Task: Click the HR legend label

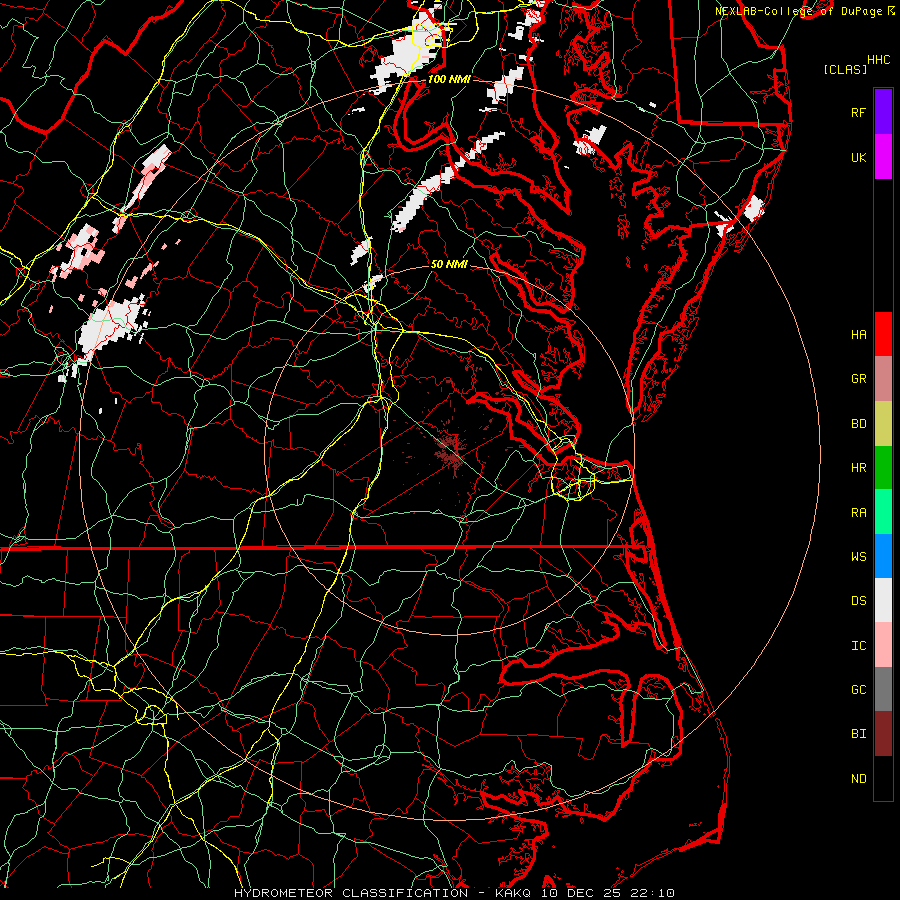Action: point(858,468)
